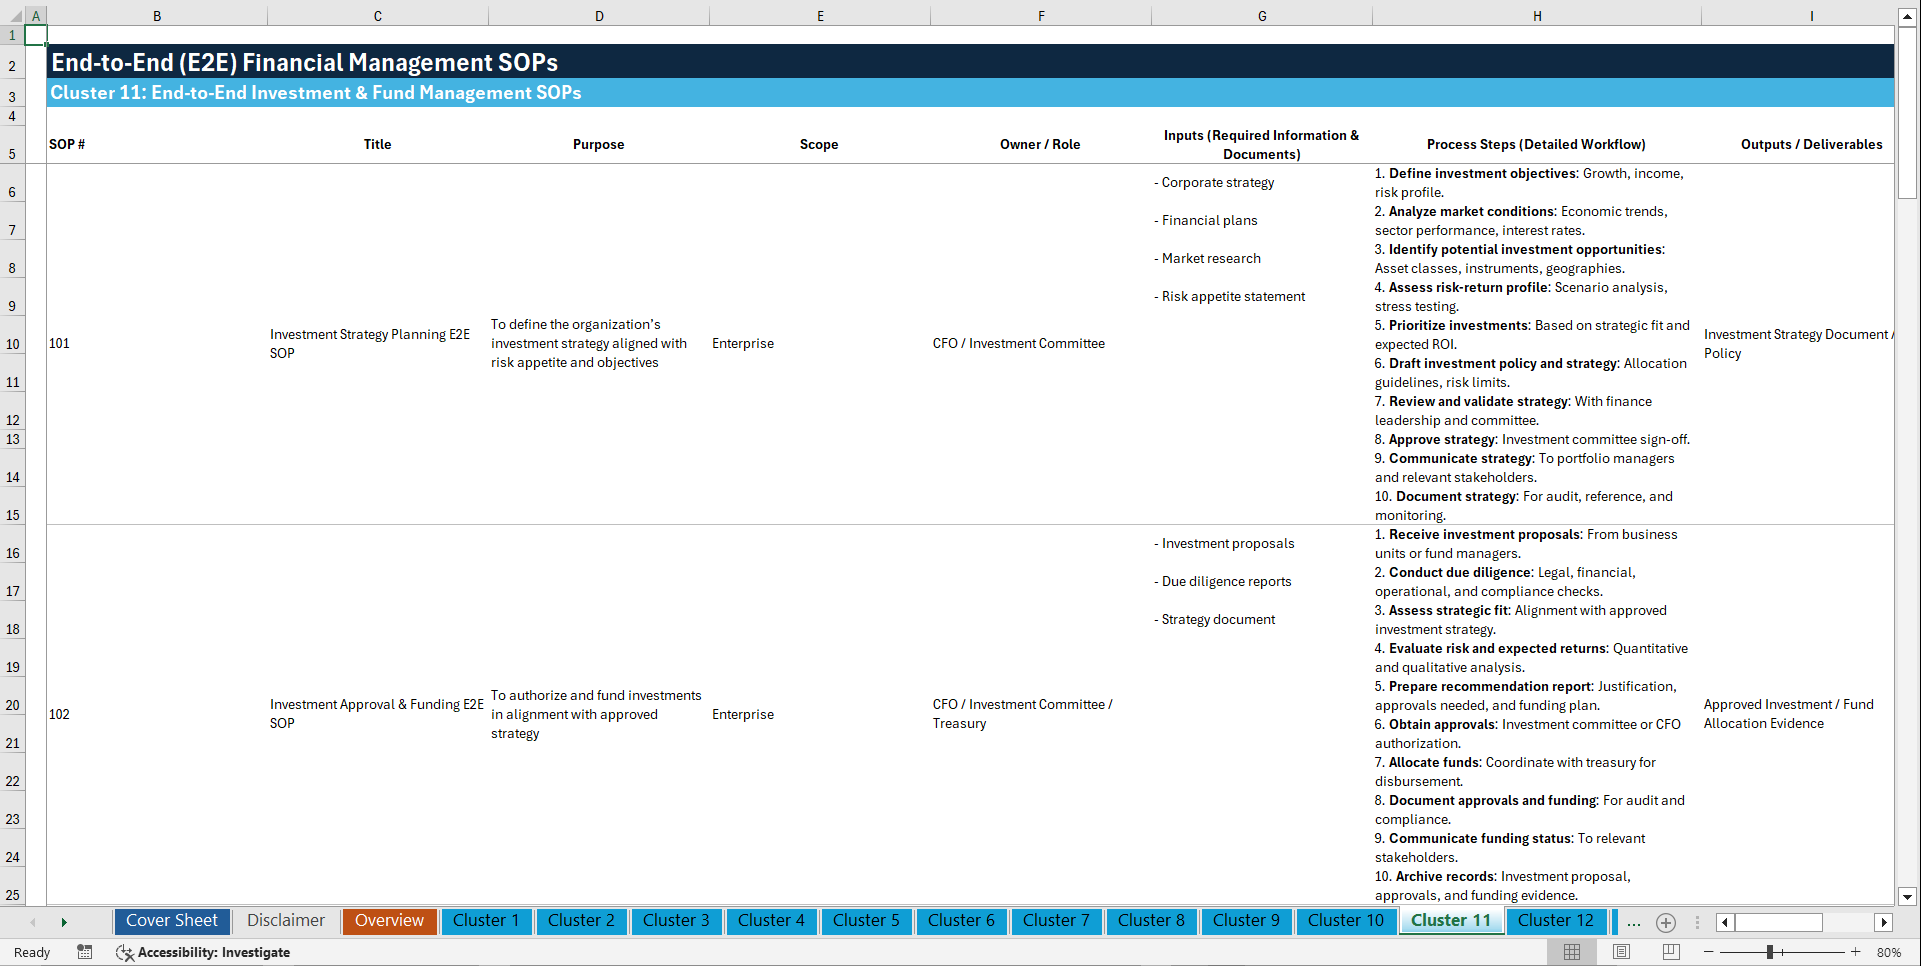Click the next sheet navigation arrow
Image resolution: width=1921 pixels, height=966 pixels.
point(64,922)
